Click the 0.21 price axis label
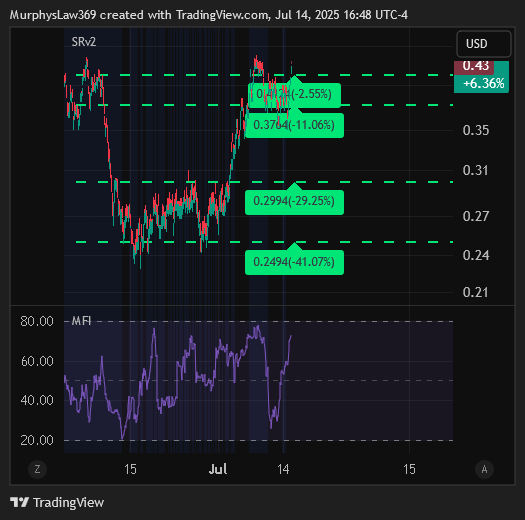Viewport: 525px width, 520px height. pos(475,292)
